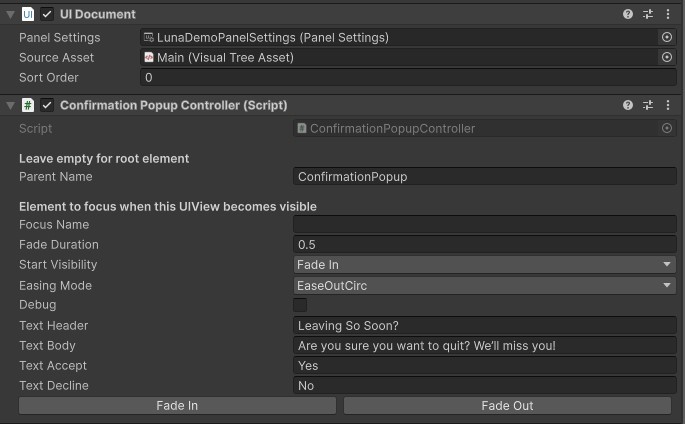Open object picker for Source Asset
The height and width of the screenshot is (424, 685).
667,57
